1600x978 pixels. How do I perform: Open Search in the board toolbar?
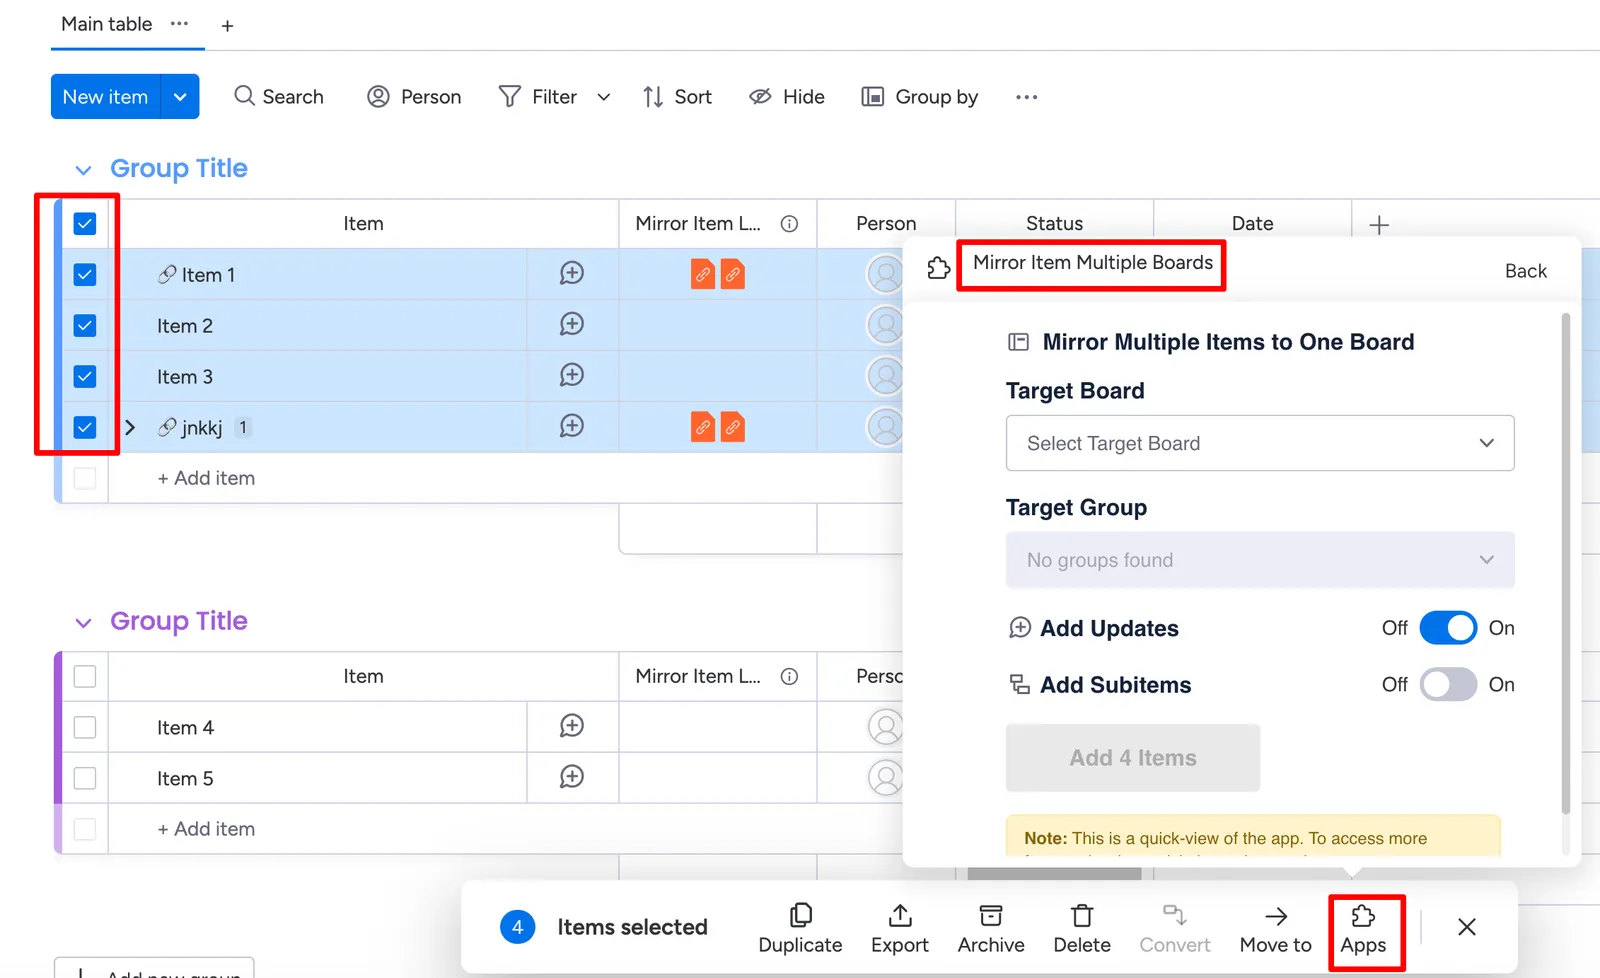click(279, 97)
